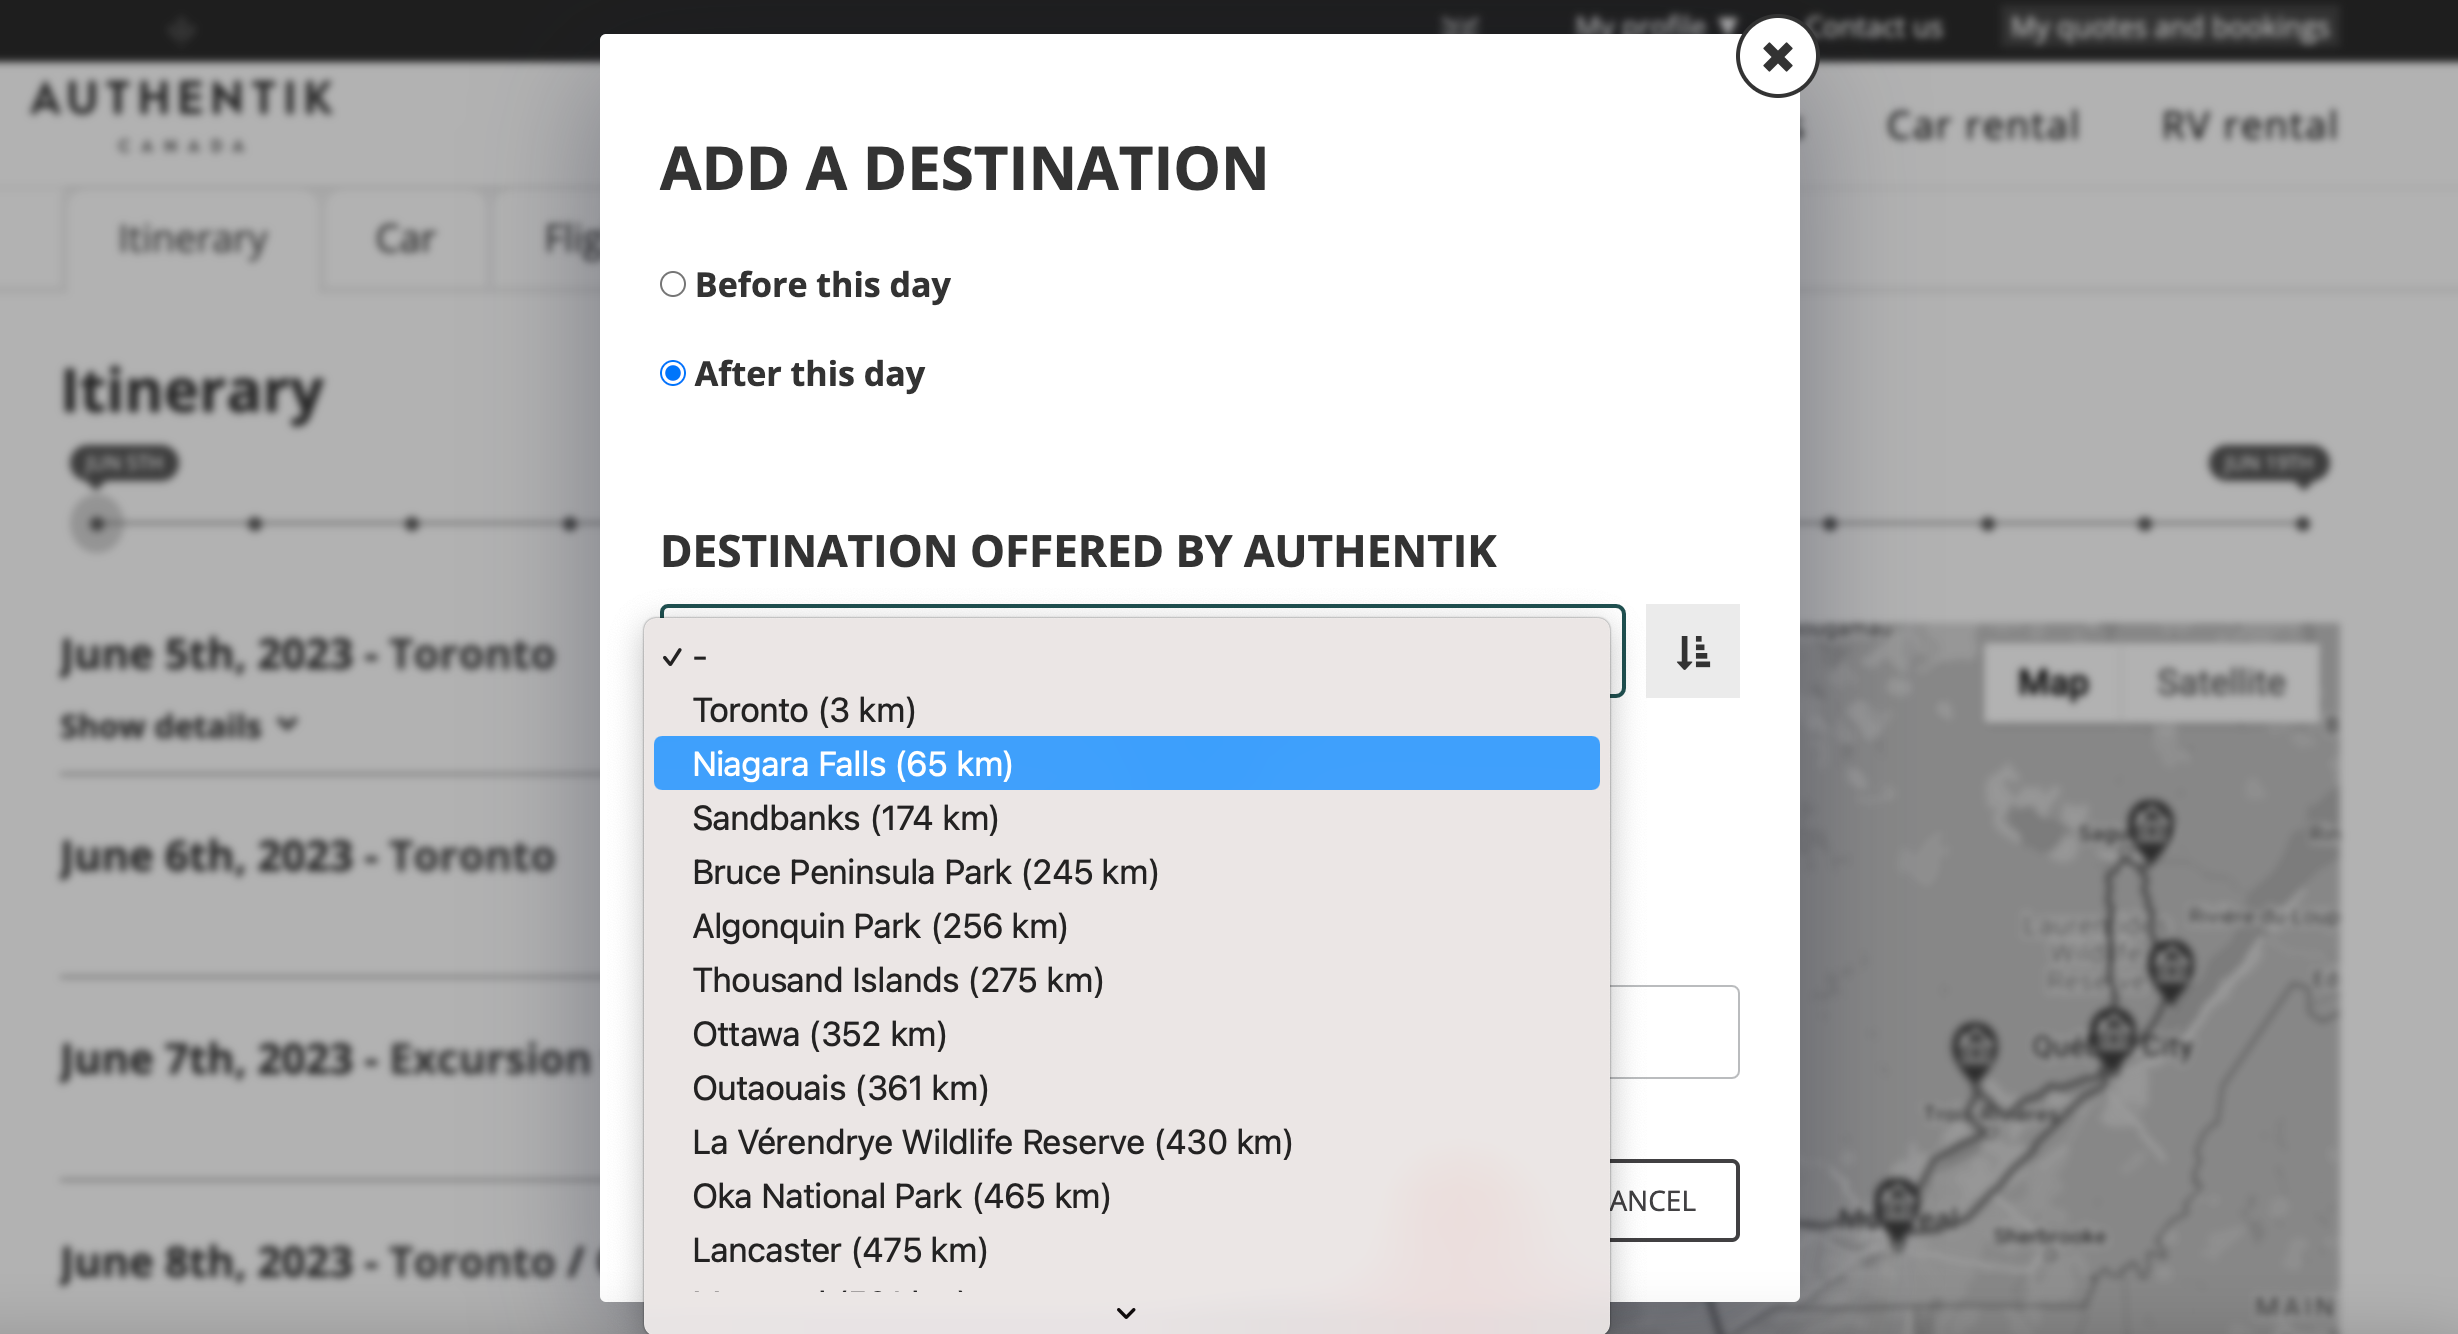Select Algonquin Park (256 km)
The image size is (2458, 1334).
(1127, 926)
